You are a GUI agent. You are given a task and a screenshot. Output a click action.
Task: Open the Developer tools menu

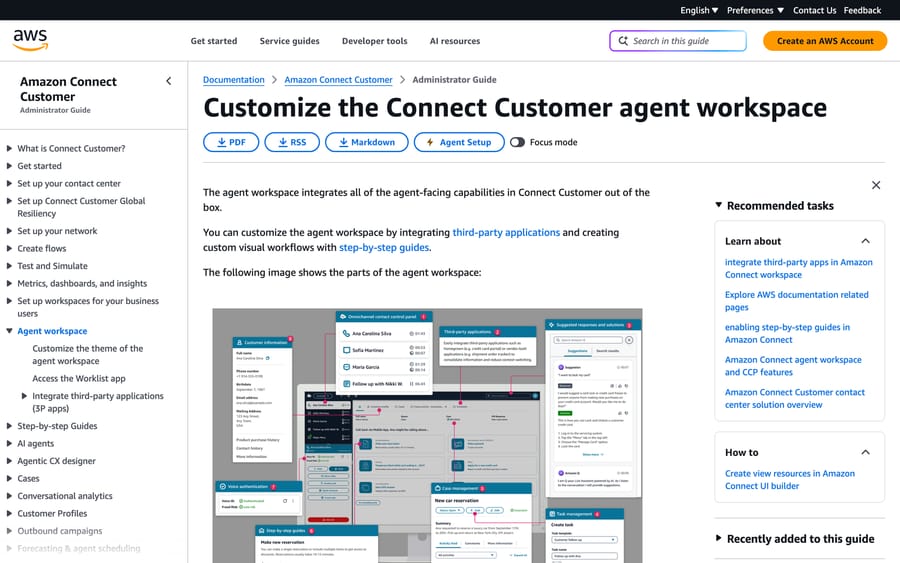(374, 41)
